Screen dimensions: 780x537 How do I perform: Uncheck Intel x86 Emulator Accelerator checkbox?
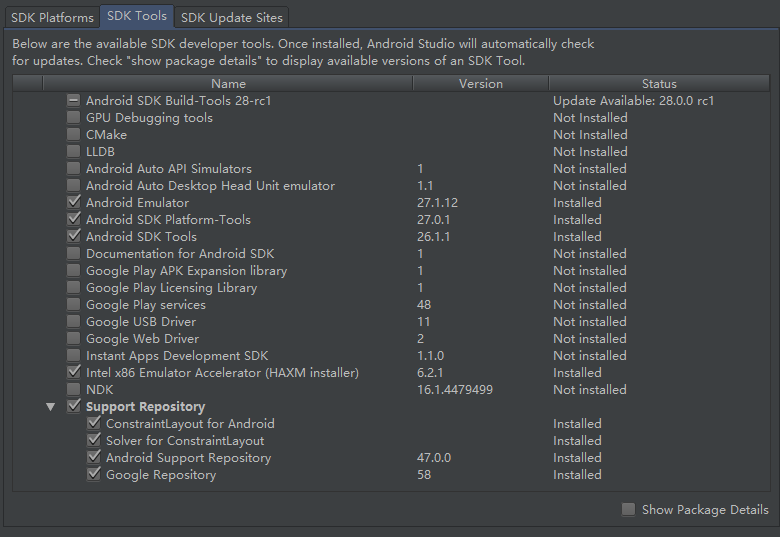click(x=74, y=372)
